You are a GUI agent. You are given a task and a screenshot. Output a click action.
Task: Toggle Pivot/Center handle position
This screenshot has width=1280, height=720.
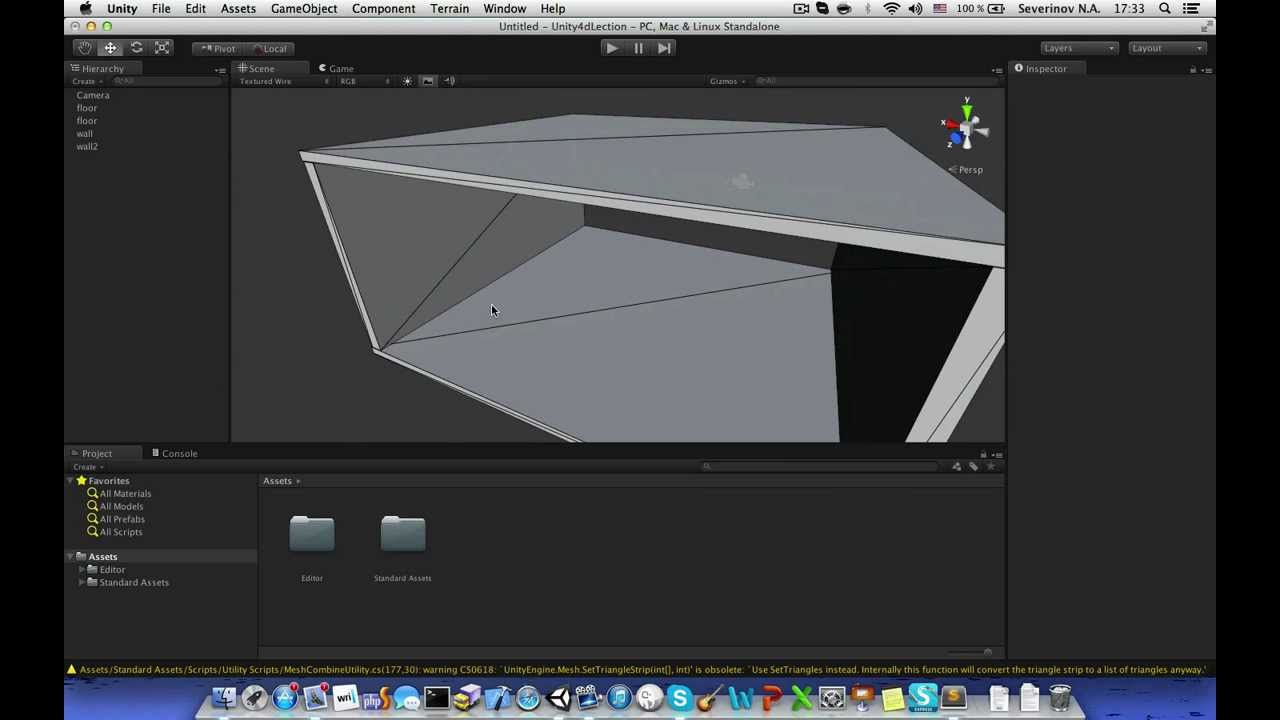click(218, 48)
